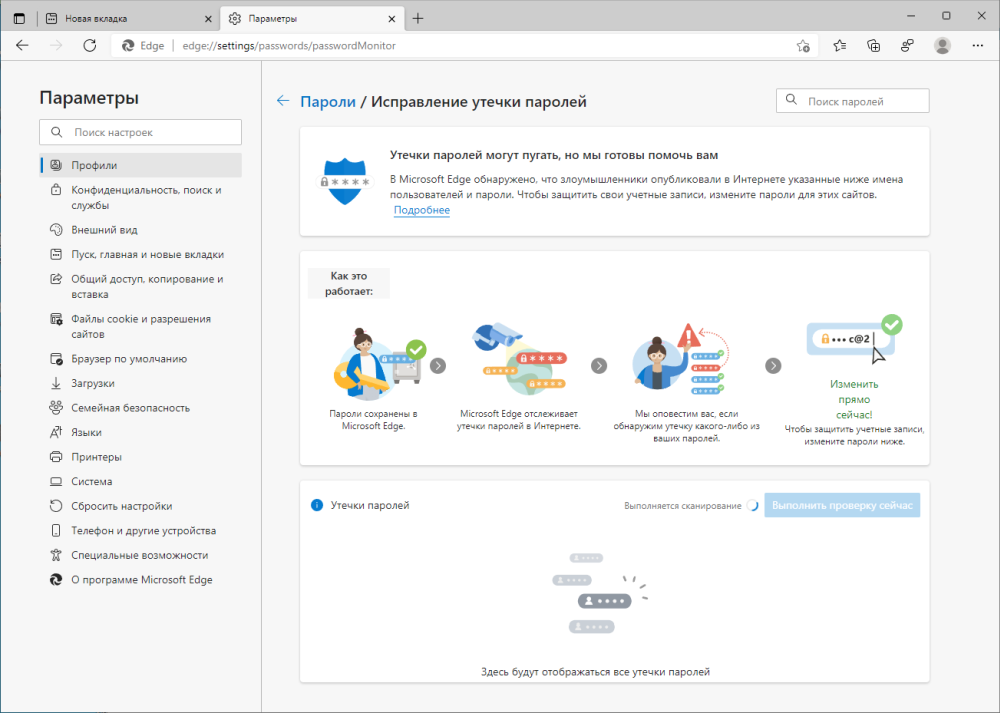Open Внешний вид settings
1000x713 pixels.
click(140, 230)
